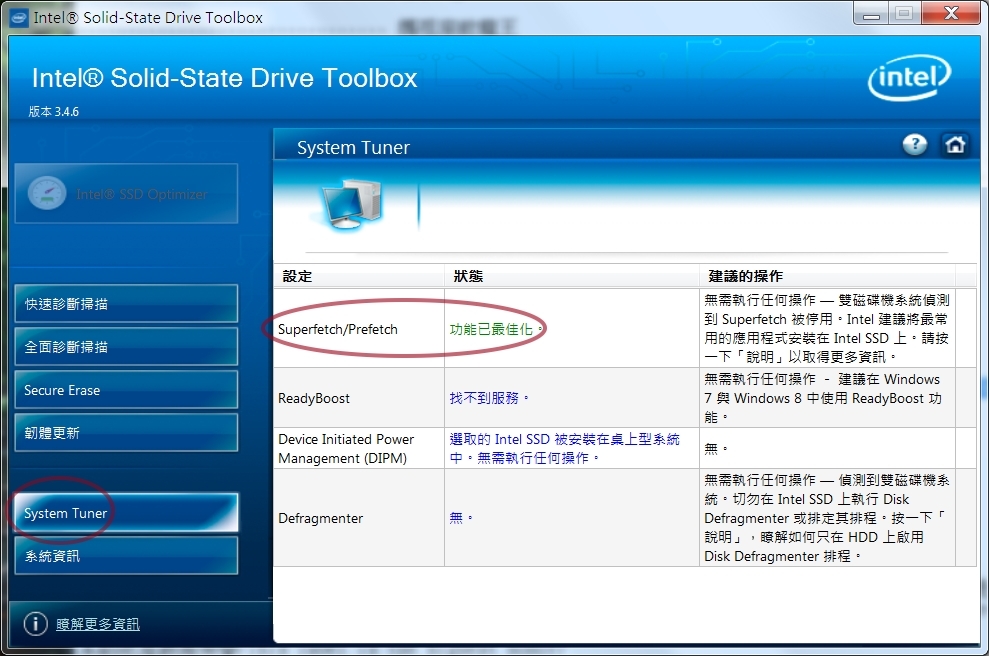Click the 版本 3.4.6 version label

(54, 112)
